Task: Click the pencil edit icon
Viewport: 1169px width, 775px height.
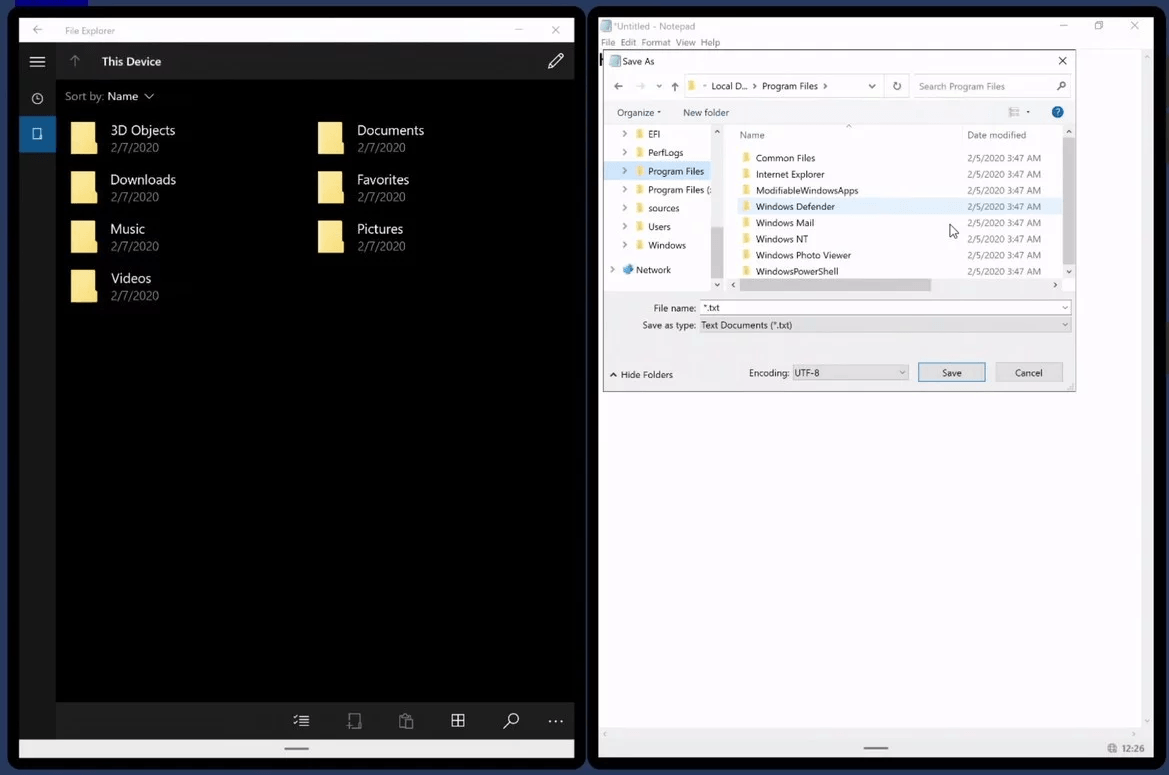Action: point(555,62)
